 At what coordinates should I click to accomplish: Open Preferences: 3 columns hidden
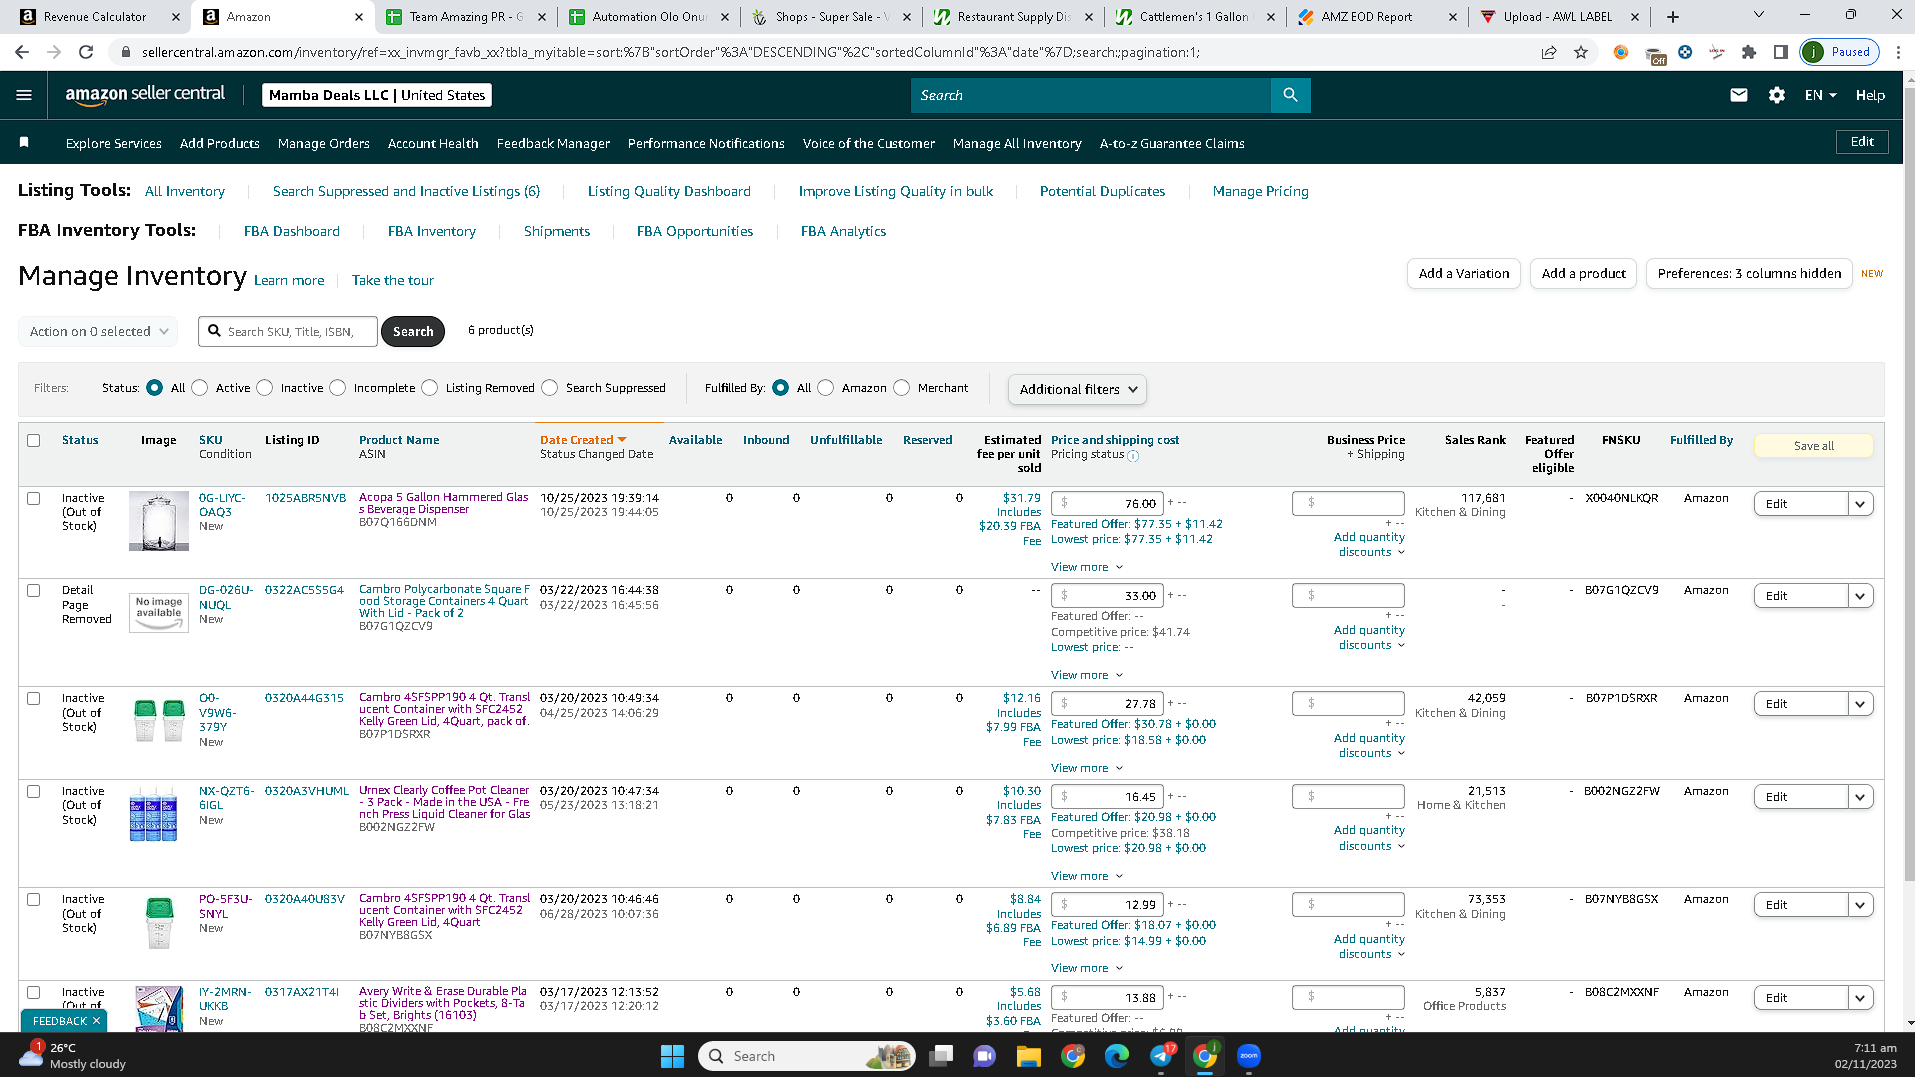(1748, 273)
